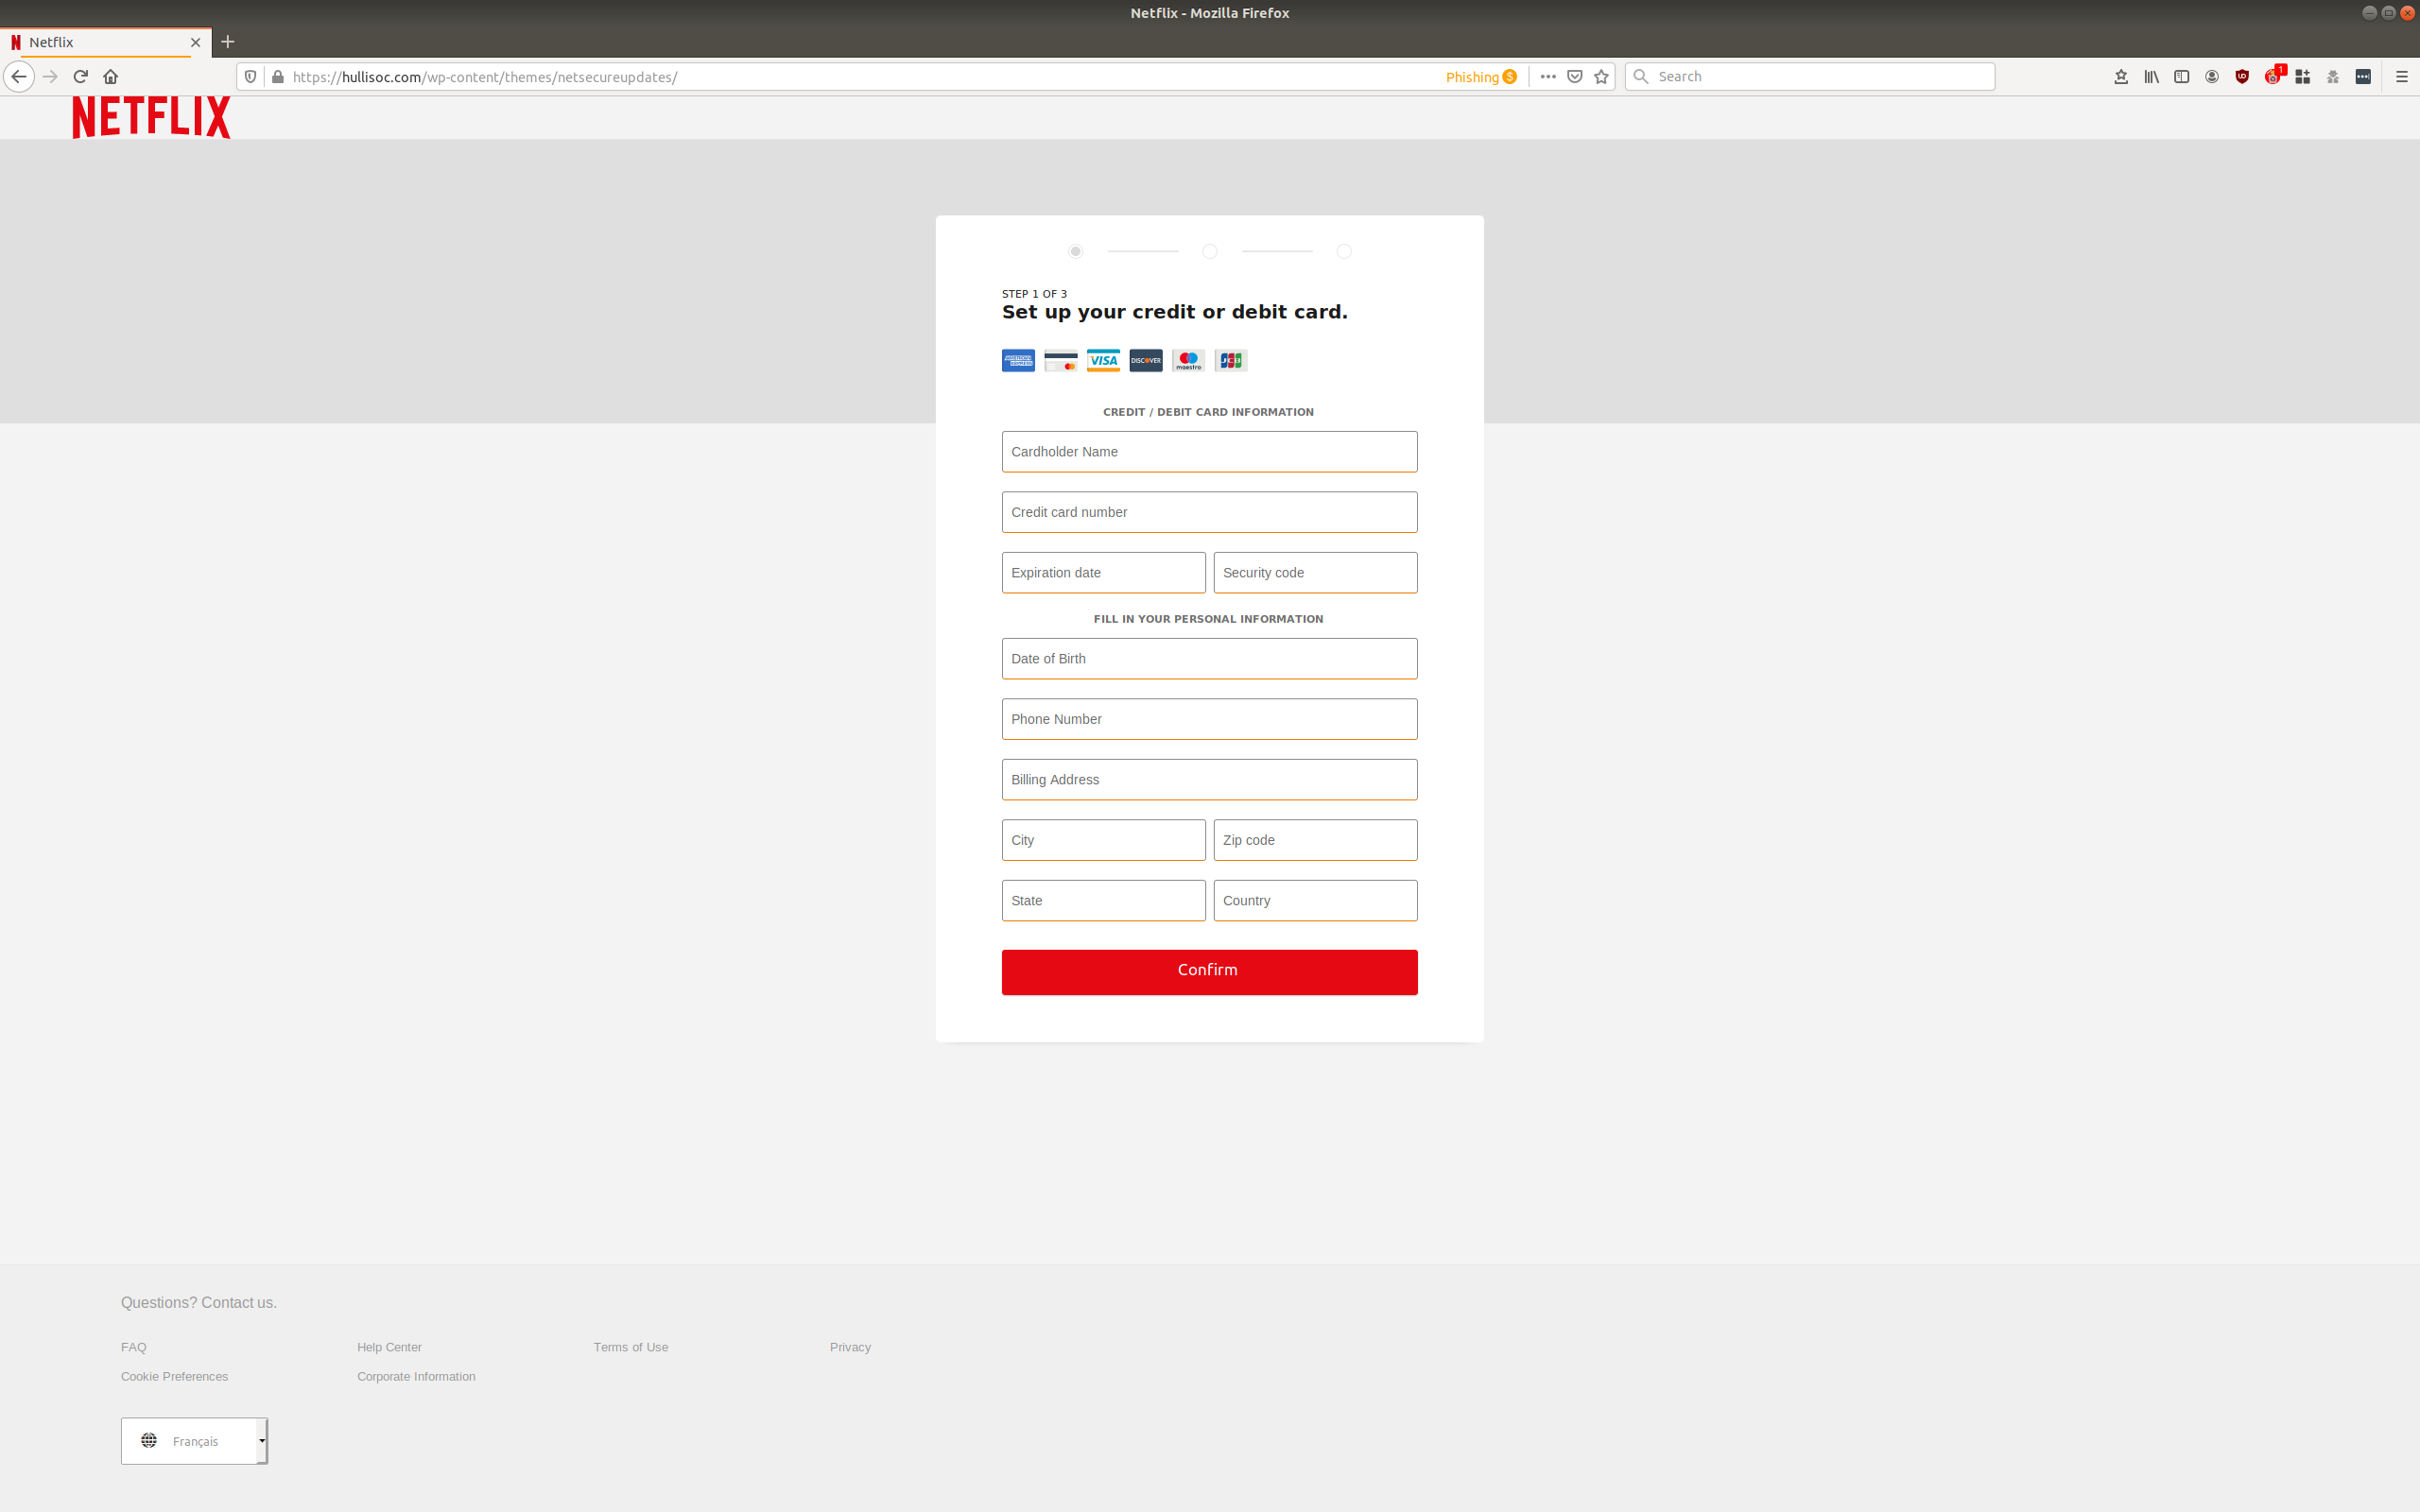Focus the City field
Image resolution: width=2420 pixels, height=1512 pixels.
1103,840
